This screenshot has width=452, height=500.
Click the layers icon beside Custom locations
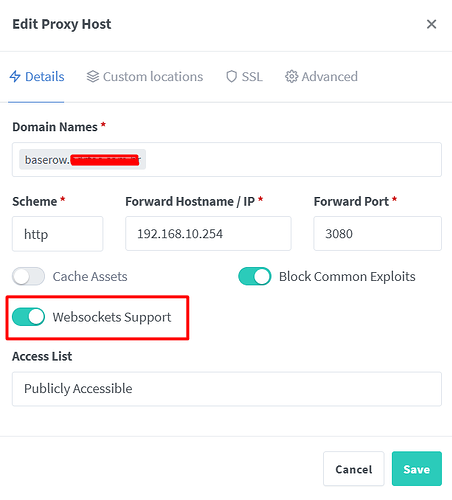[93, 76]
